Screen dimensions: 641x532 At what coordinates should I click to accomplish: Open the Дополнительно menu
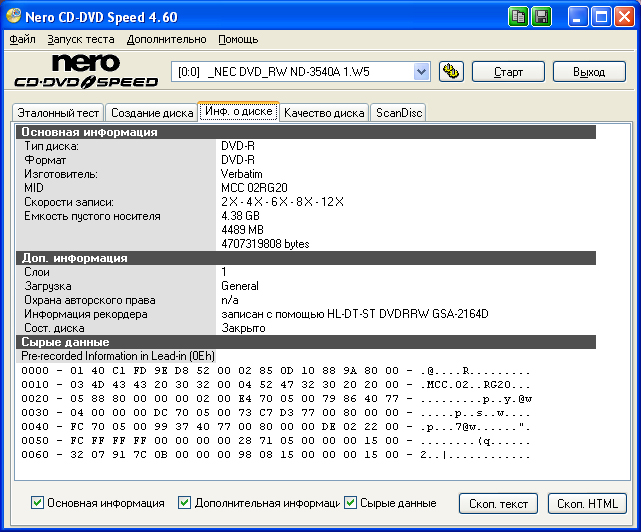coord(166,39)
